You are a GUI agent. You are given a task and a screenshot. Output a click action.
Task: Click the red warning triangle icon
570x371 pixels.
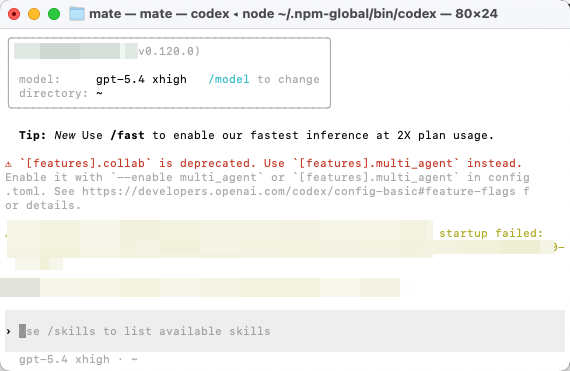tap(8, 164)
